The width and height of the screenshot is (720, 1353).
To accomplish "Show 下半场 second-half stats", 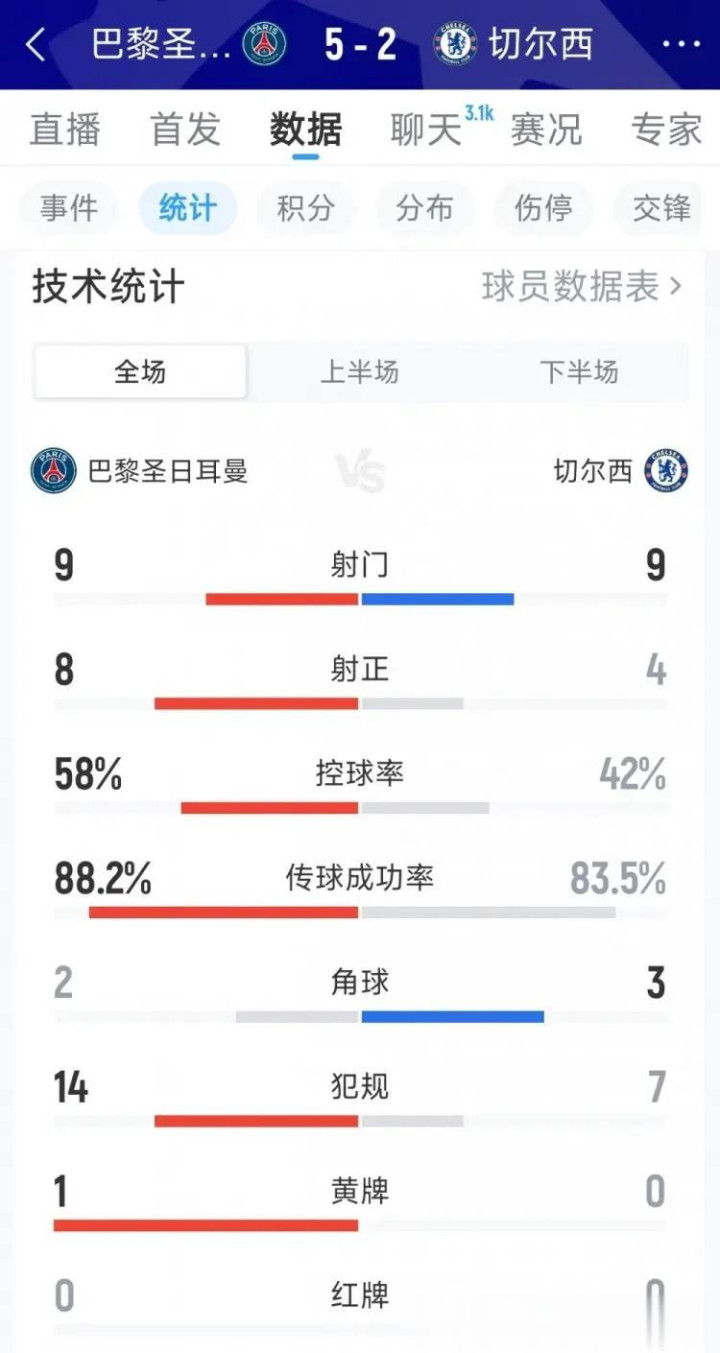I will pyautogui.click(x=579, y=372).
